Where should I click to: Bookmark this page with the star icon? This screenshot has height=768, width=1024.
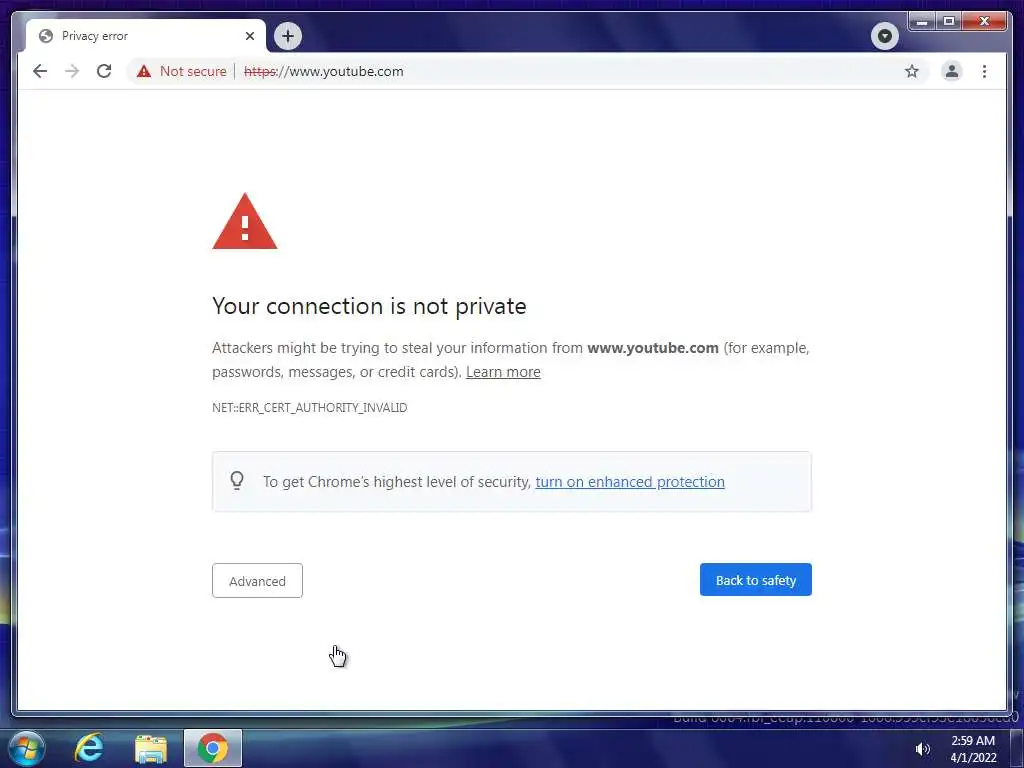[912, 71]
